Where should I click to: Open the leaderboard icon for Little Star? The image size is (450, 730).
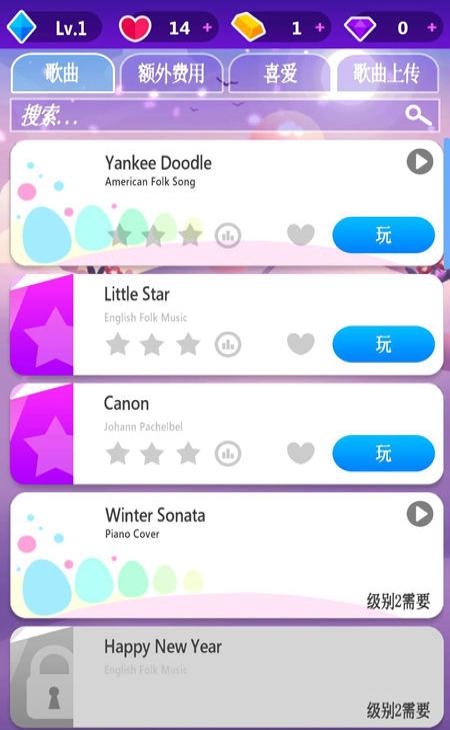[228, 345]
